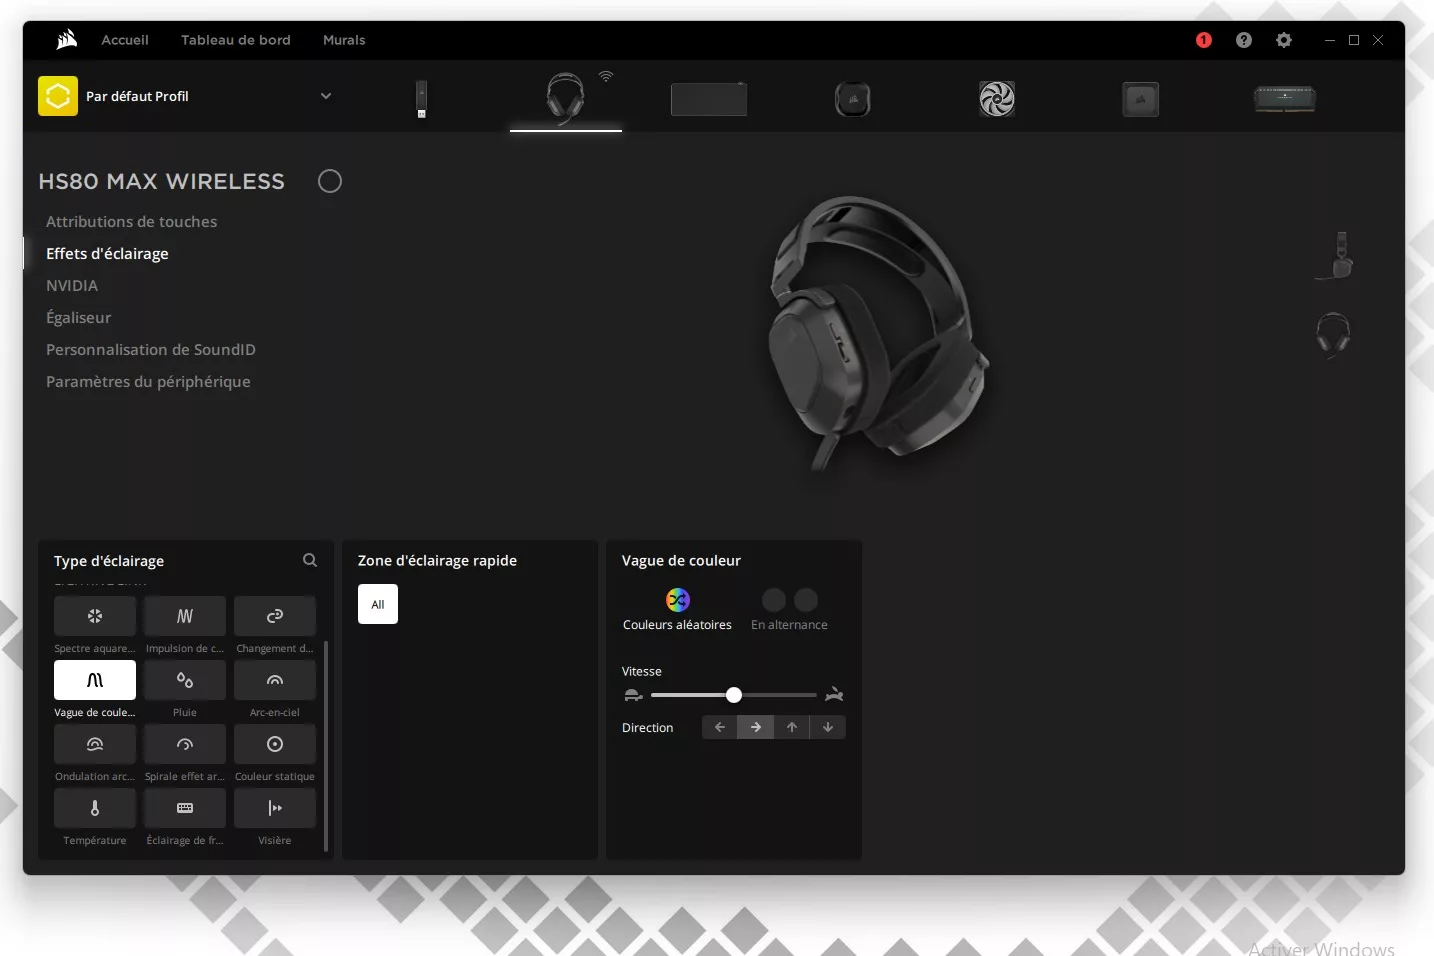The width and height of the screenshot is (1434, 956).
Task: Choose the Vague de couleur effect
Action: tap(95, 680)
